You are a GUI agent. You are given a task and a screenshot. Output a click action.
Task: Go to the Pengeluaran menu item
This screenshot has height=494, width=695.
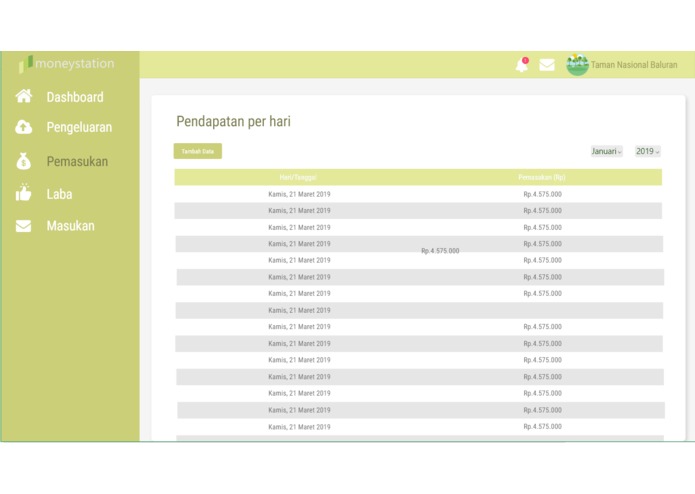(79, 127)
